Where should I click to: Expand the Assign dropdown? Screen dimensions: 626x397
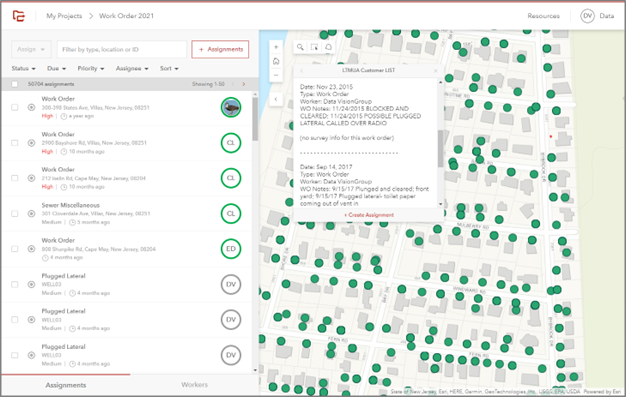click(31, 50)
